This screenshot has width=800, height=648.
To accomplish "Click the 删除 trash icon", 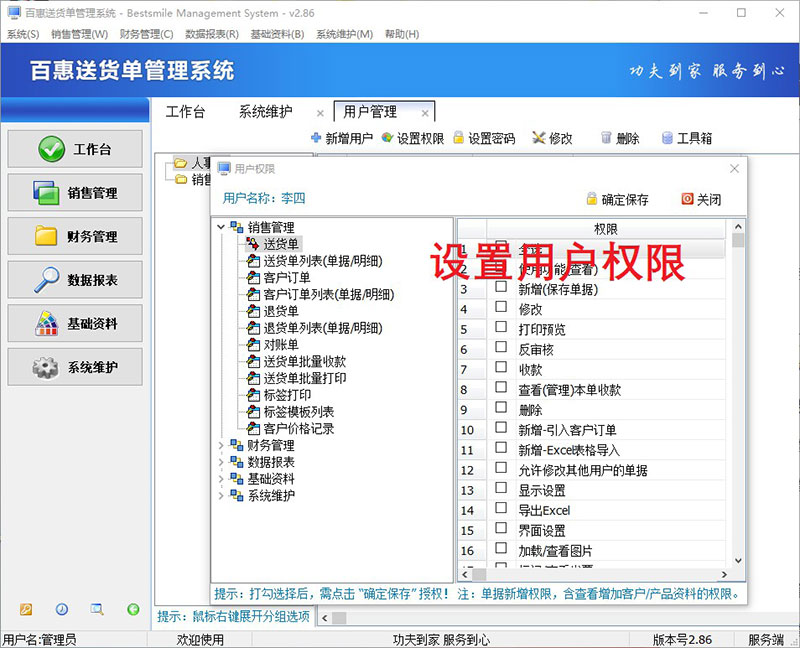I will [x=606, y=139].
